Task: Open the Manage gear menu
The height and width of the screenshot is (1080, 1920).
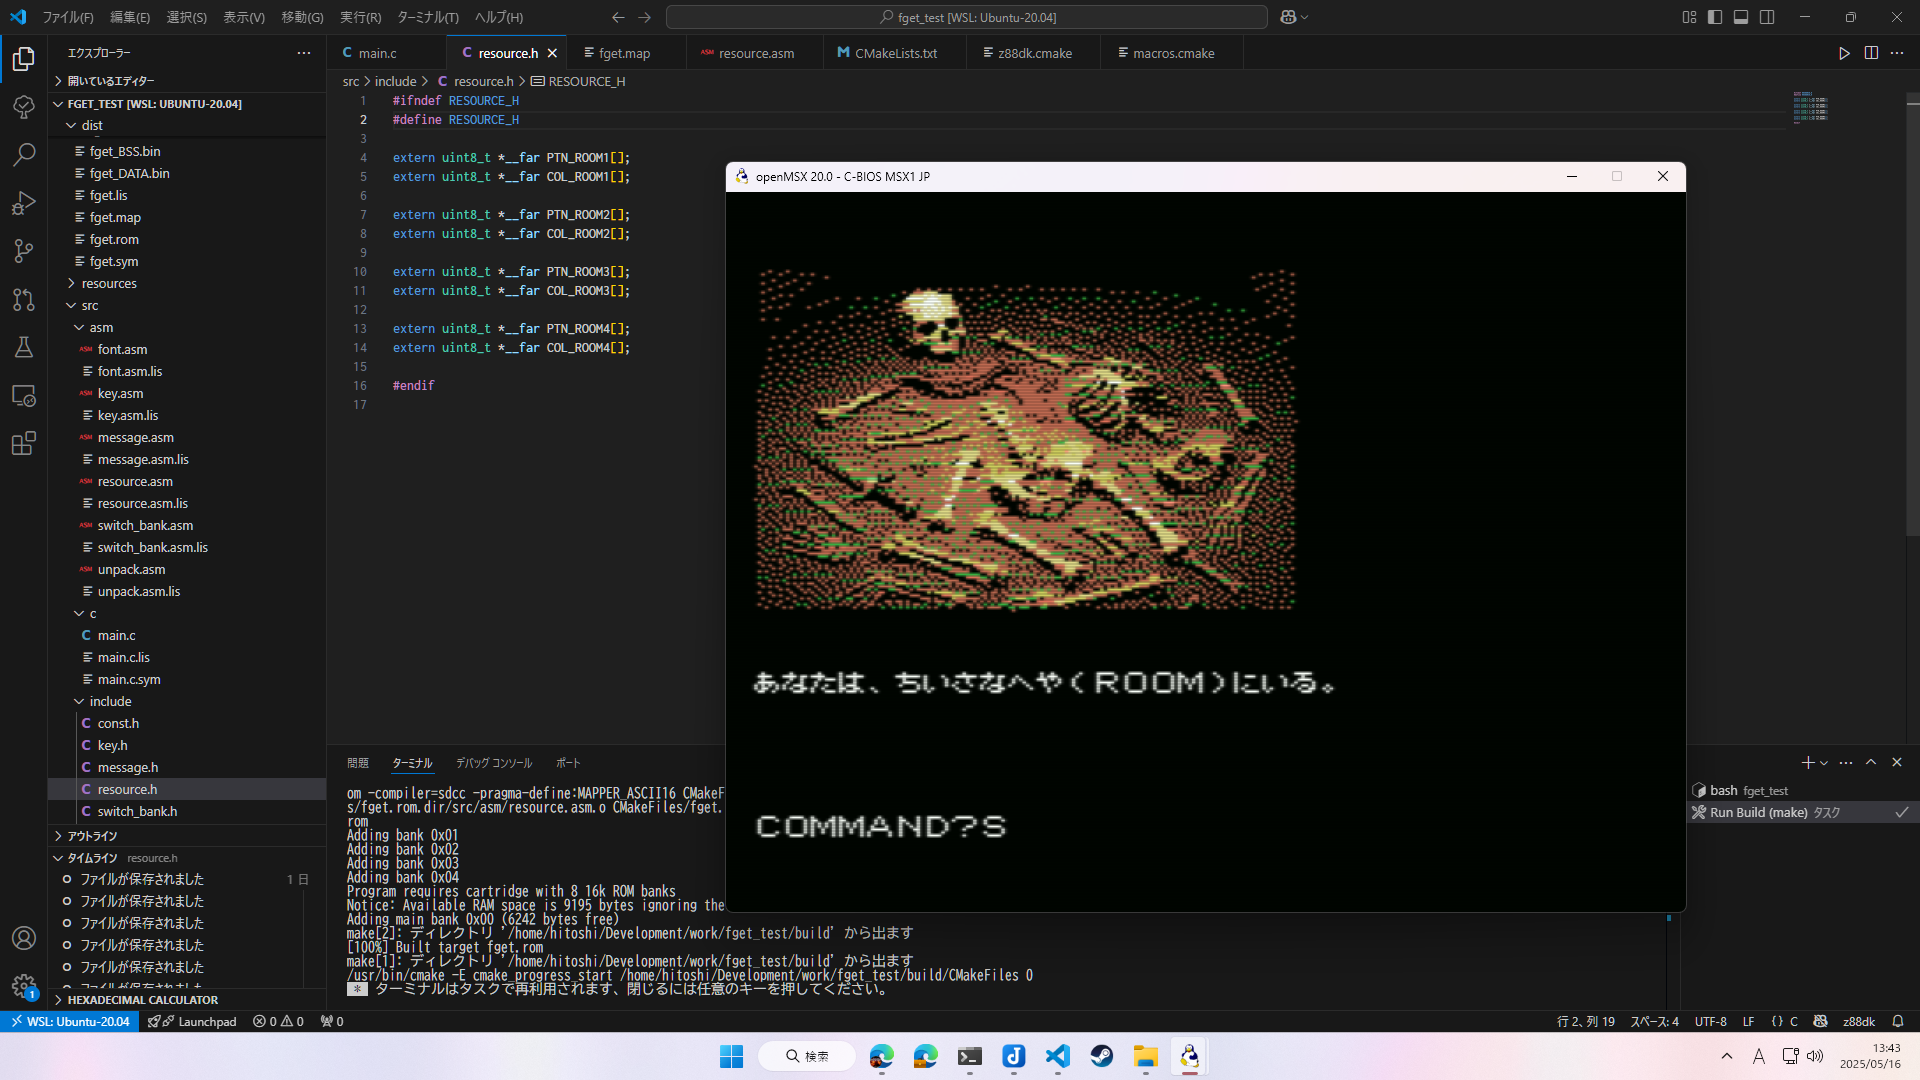Action: 24,986
